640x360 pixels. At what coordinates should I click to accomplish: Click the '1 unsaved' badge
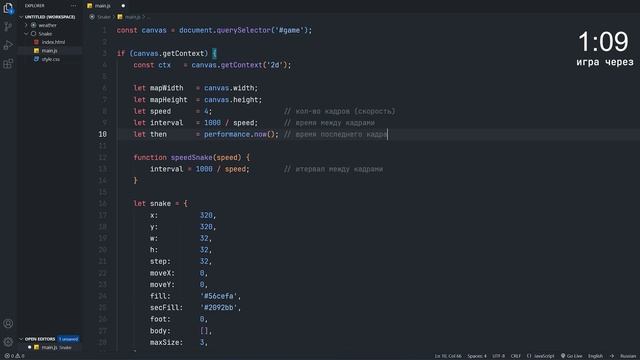click(68, 339)
